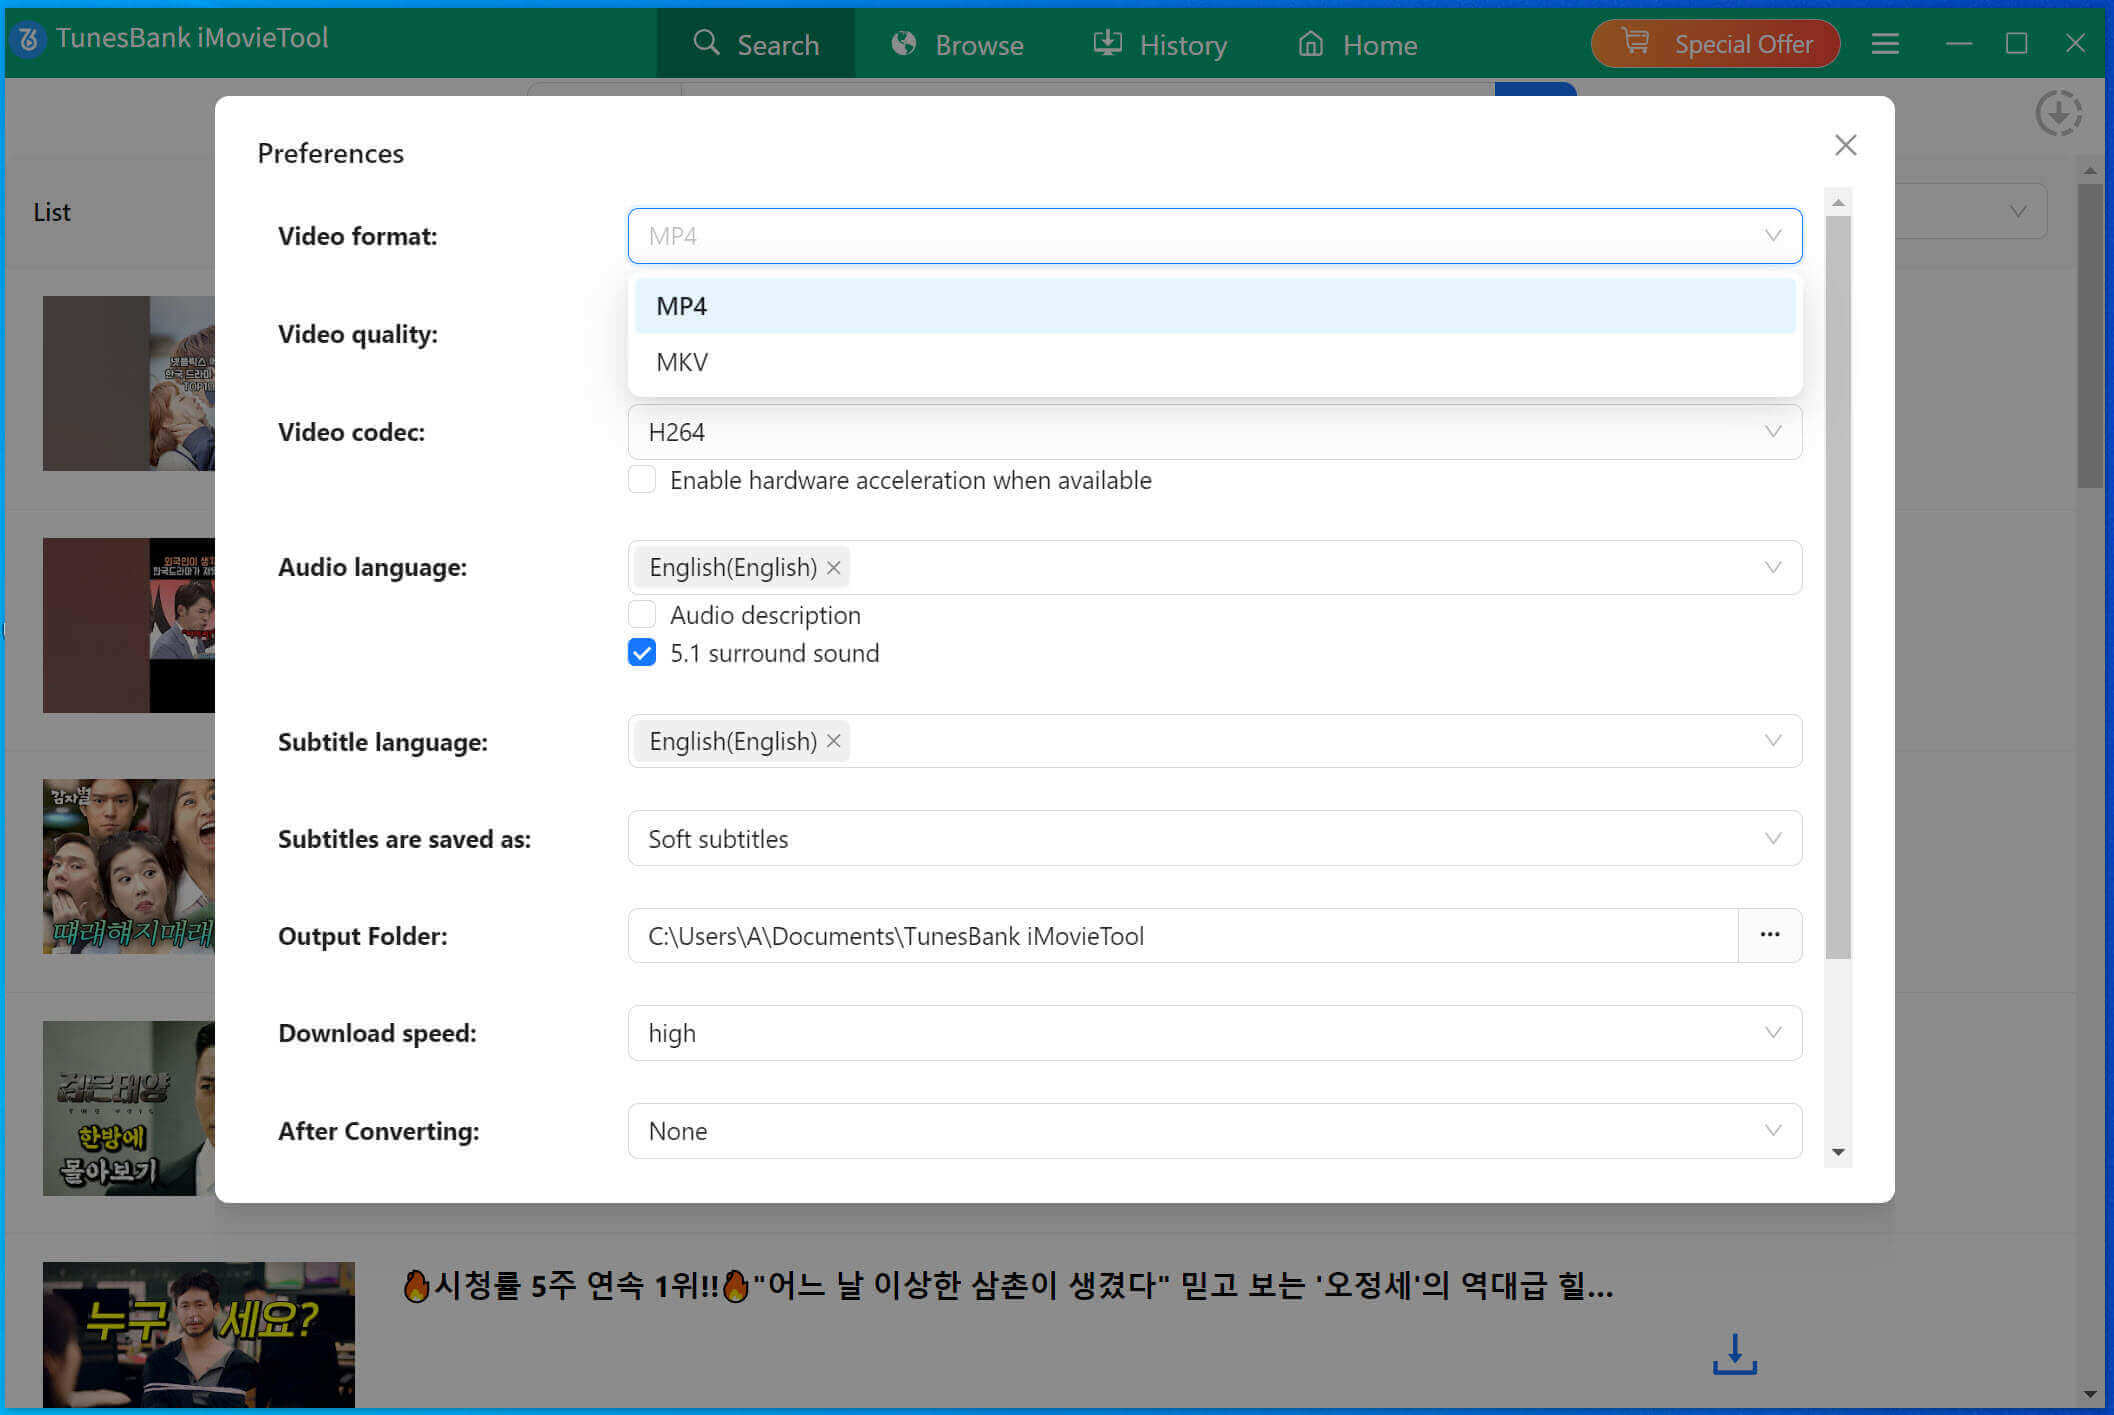This screenshot has height=1415, width=2114.
Task: Click the TunesBank app logo icon
Action: pyautogui.click(x=28, y=39)
